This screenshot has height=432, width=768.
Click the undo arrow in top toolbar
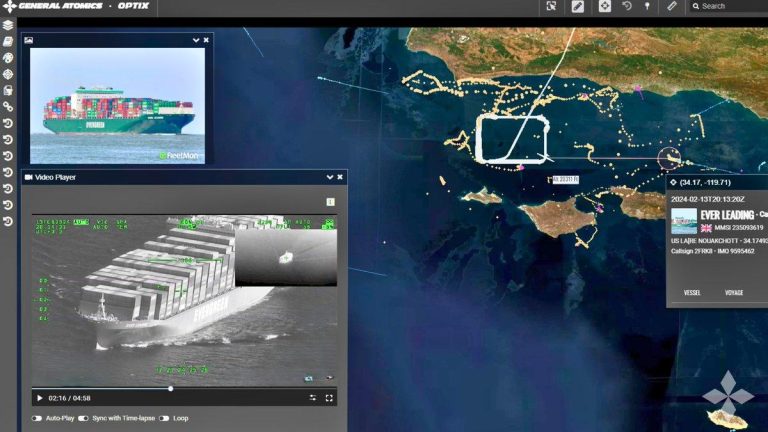click(627, 6)
